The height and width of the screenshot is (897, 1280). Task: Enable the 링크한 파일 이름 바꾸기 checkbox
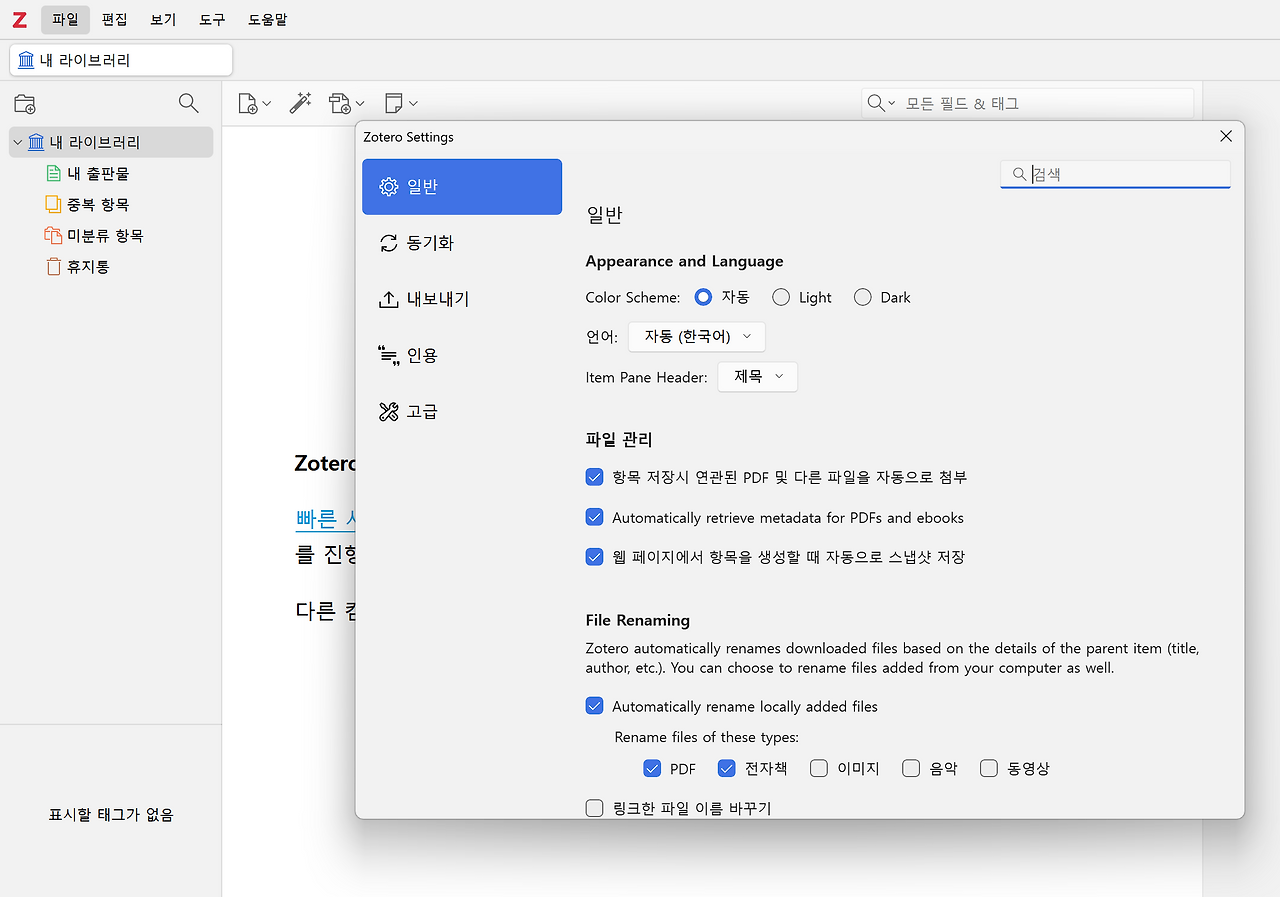[x=595, y=808]
